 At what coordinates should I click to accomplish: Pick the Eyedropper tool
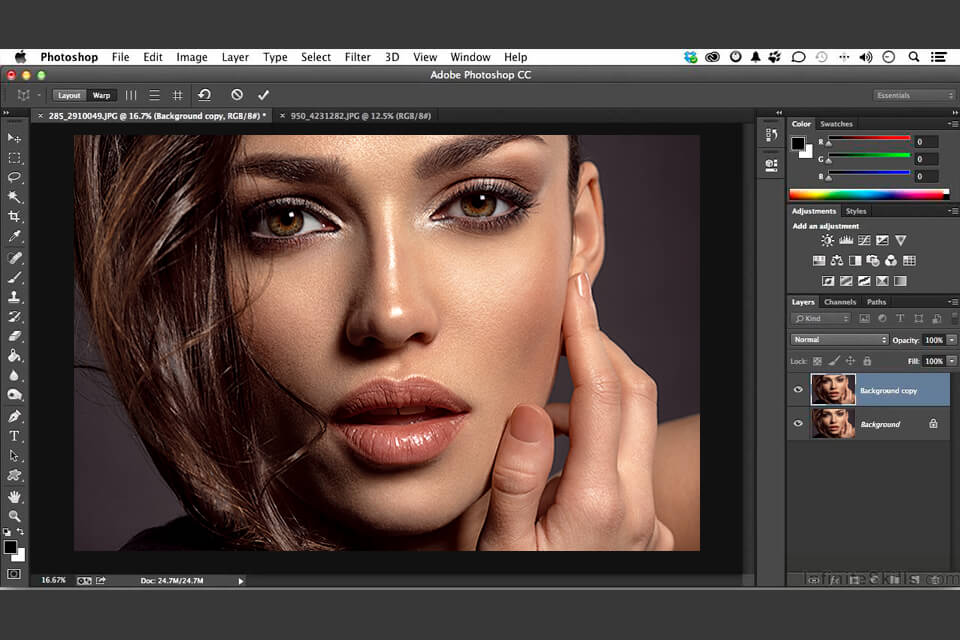14,236
